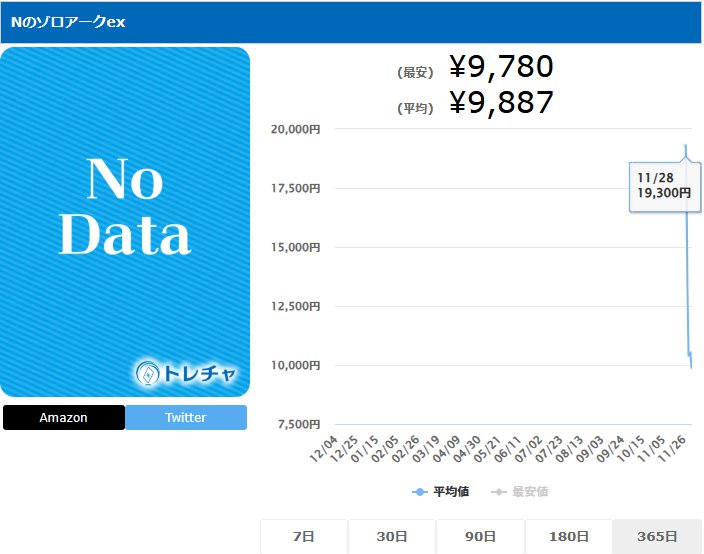Click the No Data card image
Viewport: 704px width, 554px height.
(x=125, y=222)
